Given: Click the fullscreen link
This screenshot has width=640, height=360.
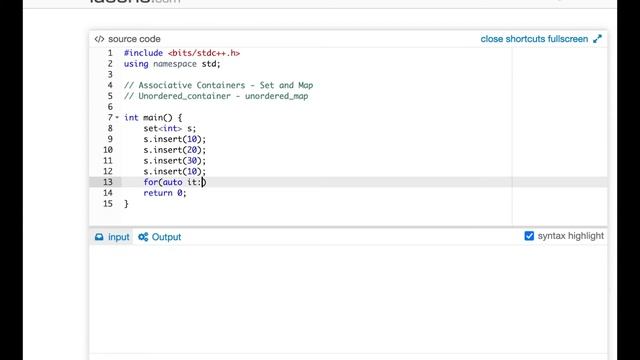Looking at the screenshot, I should 568,39.
